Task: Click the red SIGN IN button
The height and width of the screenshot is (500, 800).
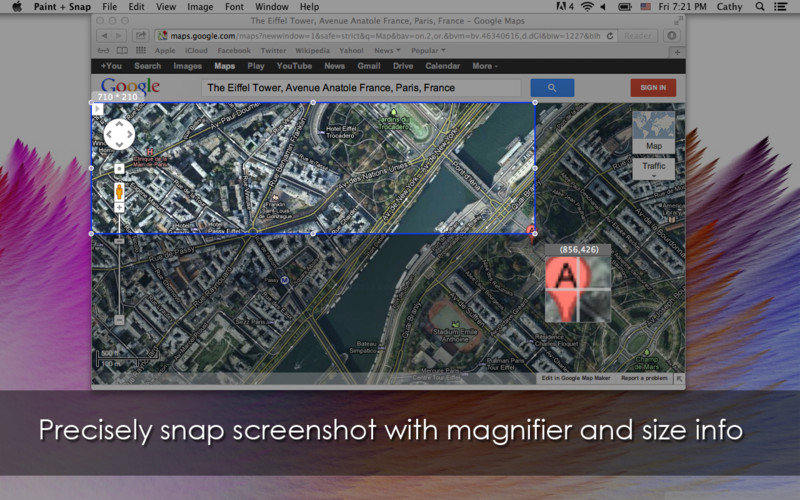Action: coord(653,88)
